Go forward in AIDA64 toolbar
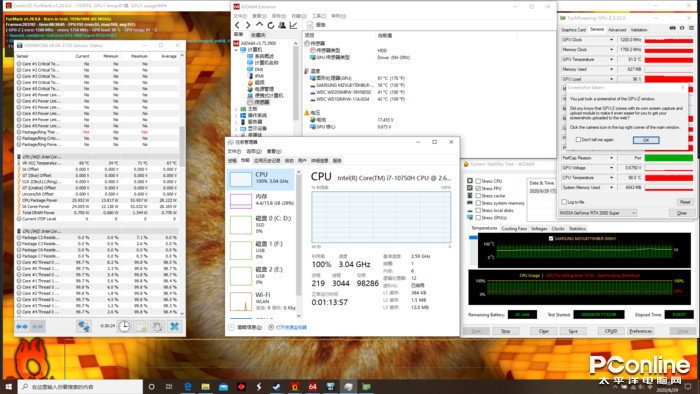 coord(248,25)
